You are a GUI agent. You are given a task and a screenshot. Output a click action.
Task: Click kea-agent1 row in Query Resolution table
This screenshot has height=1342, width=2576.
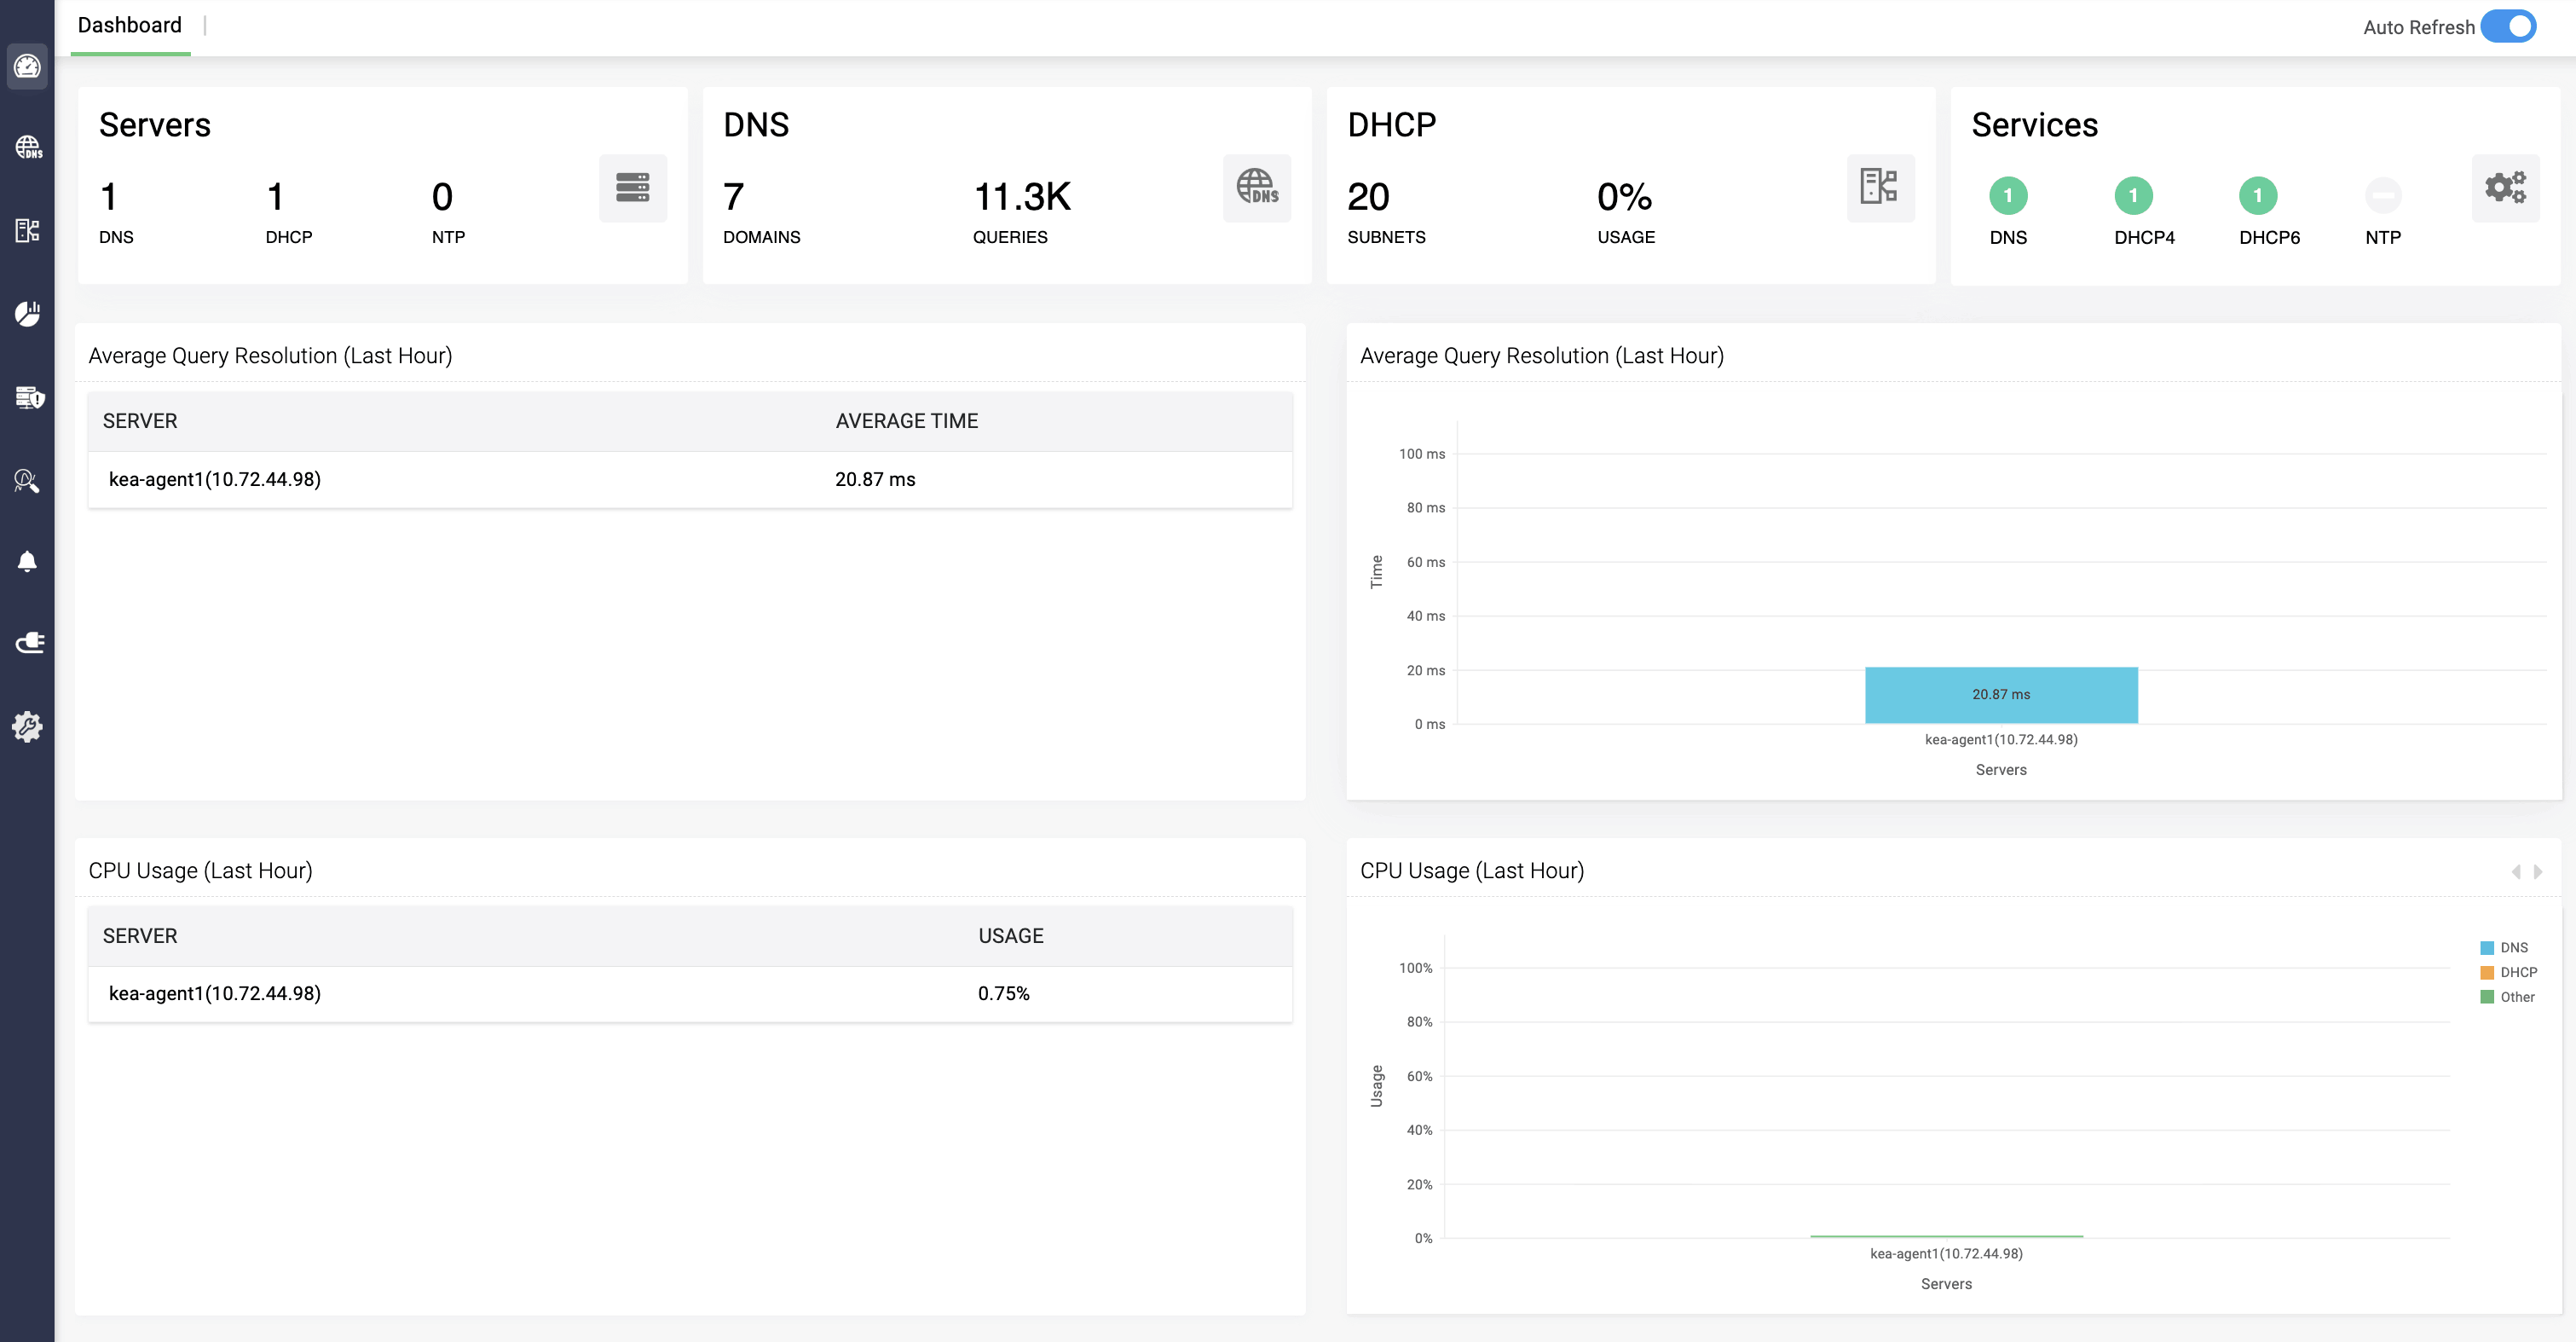click(690, 480)
